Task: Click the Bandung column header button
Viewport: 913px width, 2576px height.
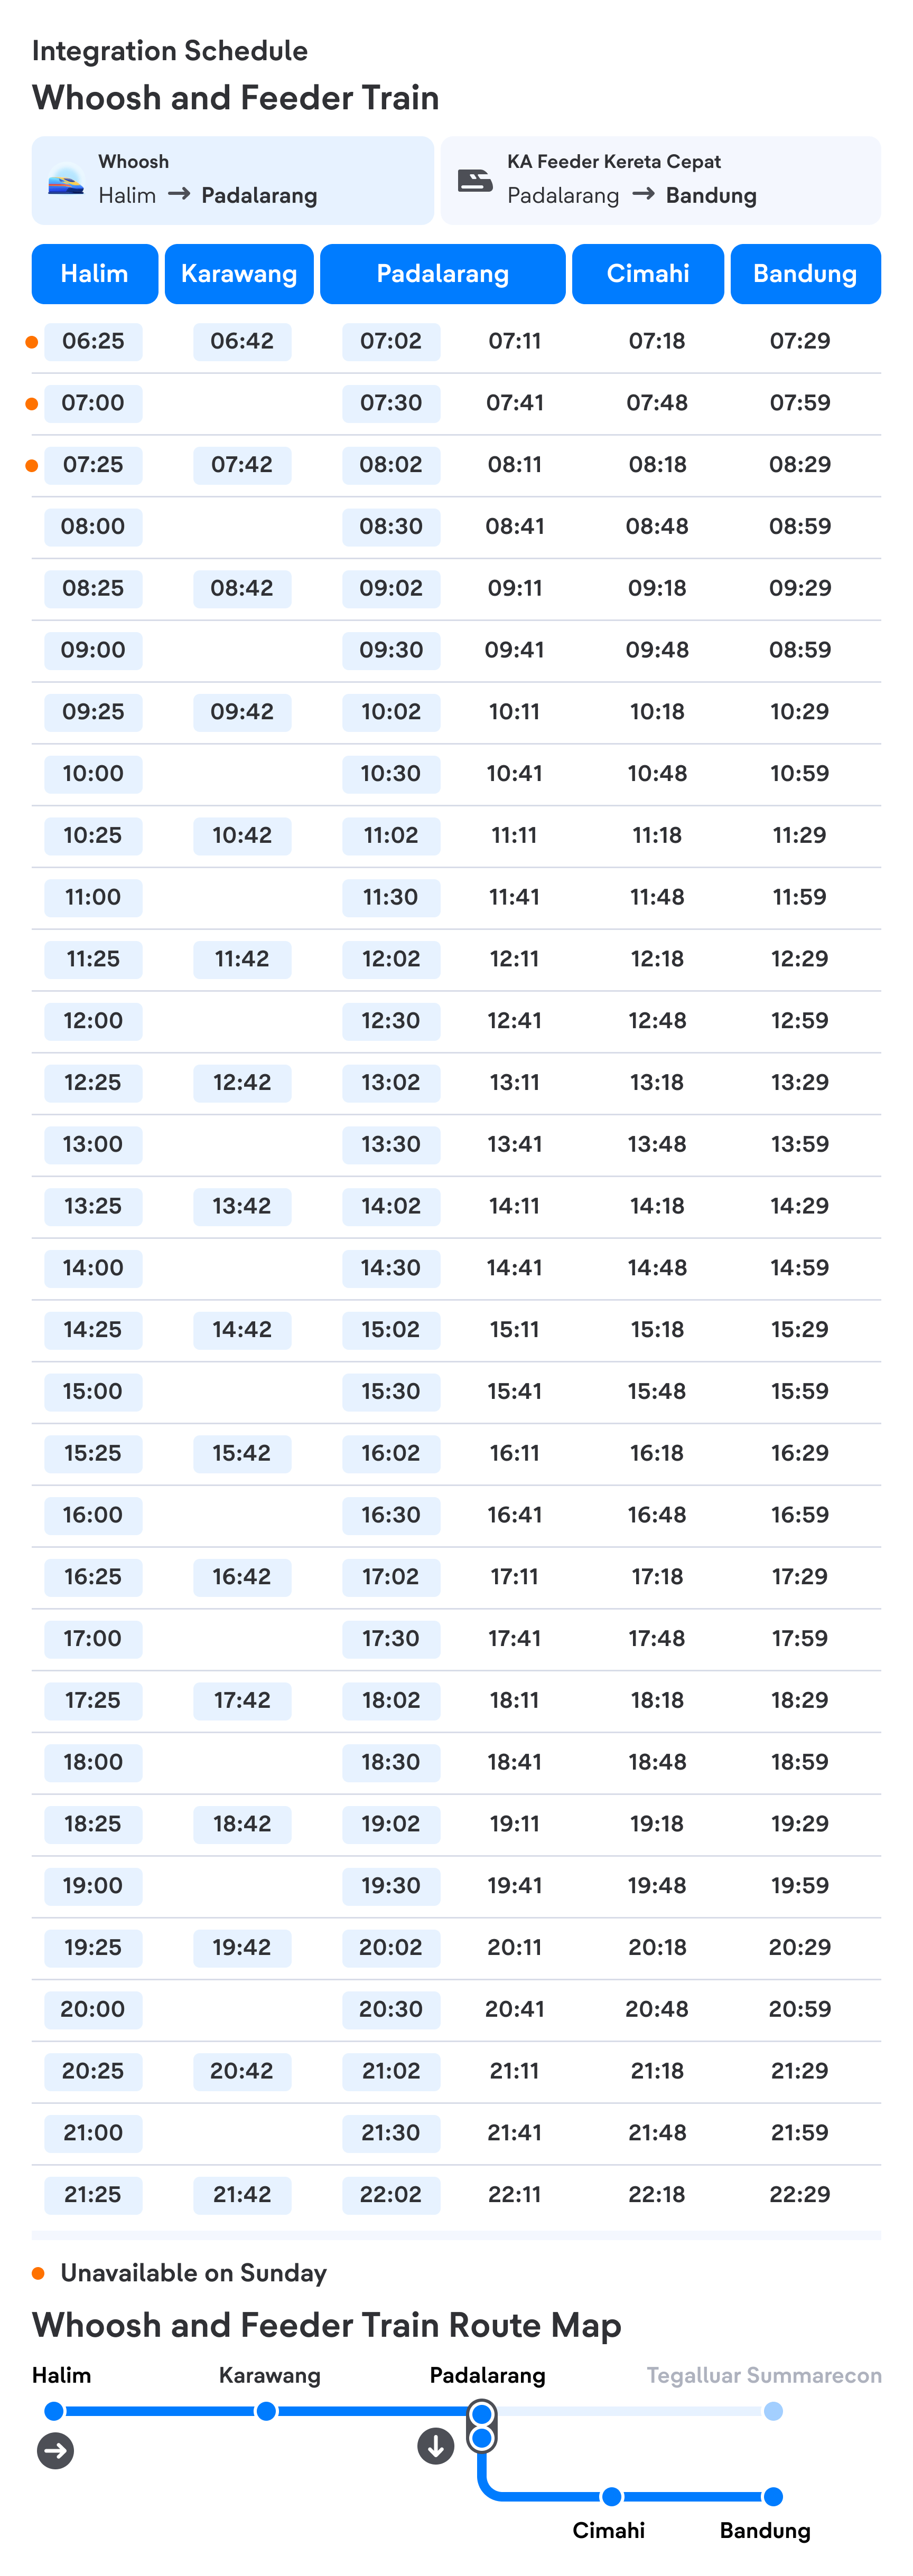Action: coord(805,274)
